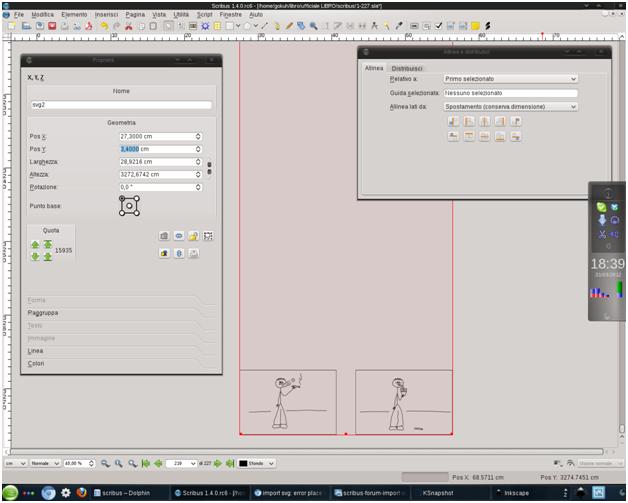Select the Insert Table tool
Viewport: 628px width, 503px height.
[217, 26]
